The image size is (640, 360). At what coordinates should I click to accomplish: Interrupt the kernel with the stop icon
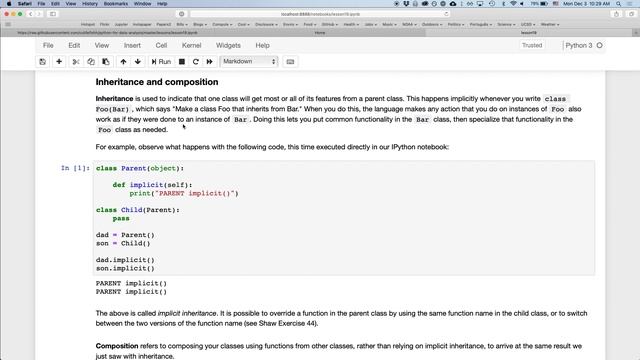coord(182,62)
